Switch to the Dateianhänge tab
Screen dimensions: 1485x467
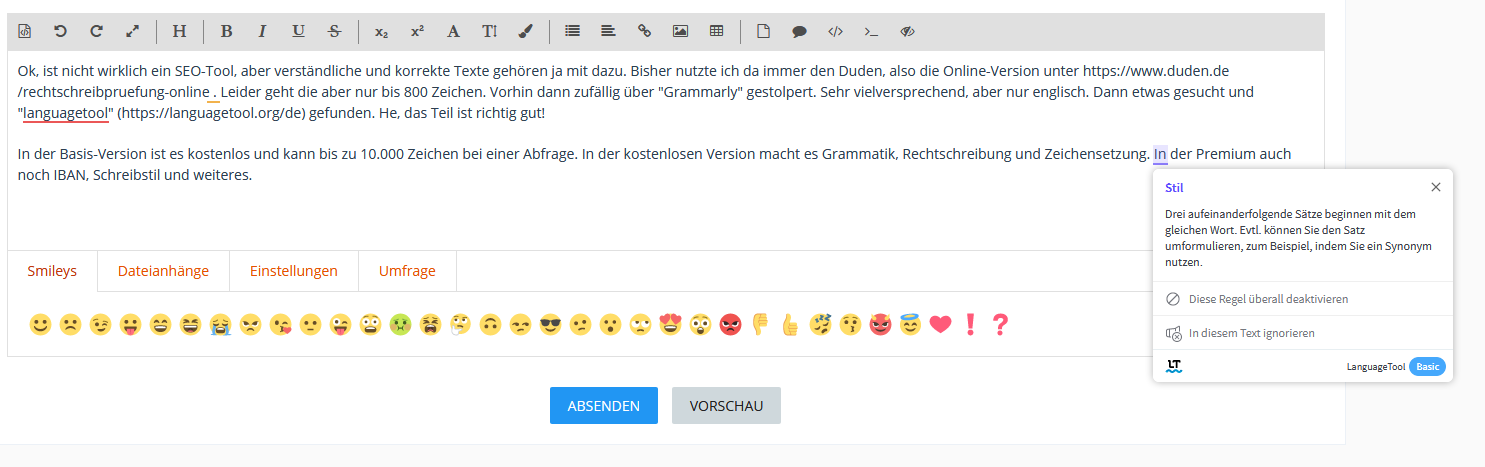point(163,271)
